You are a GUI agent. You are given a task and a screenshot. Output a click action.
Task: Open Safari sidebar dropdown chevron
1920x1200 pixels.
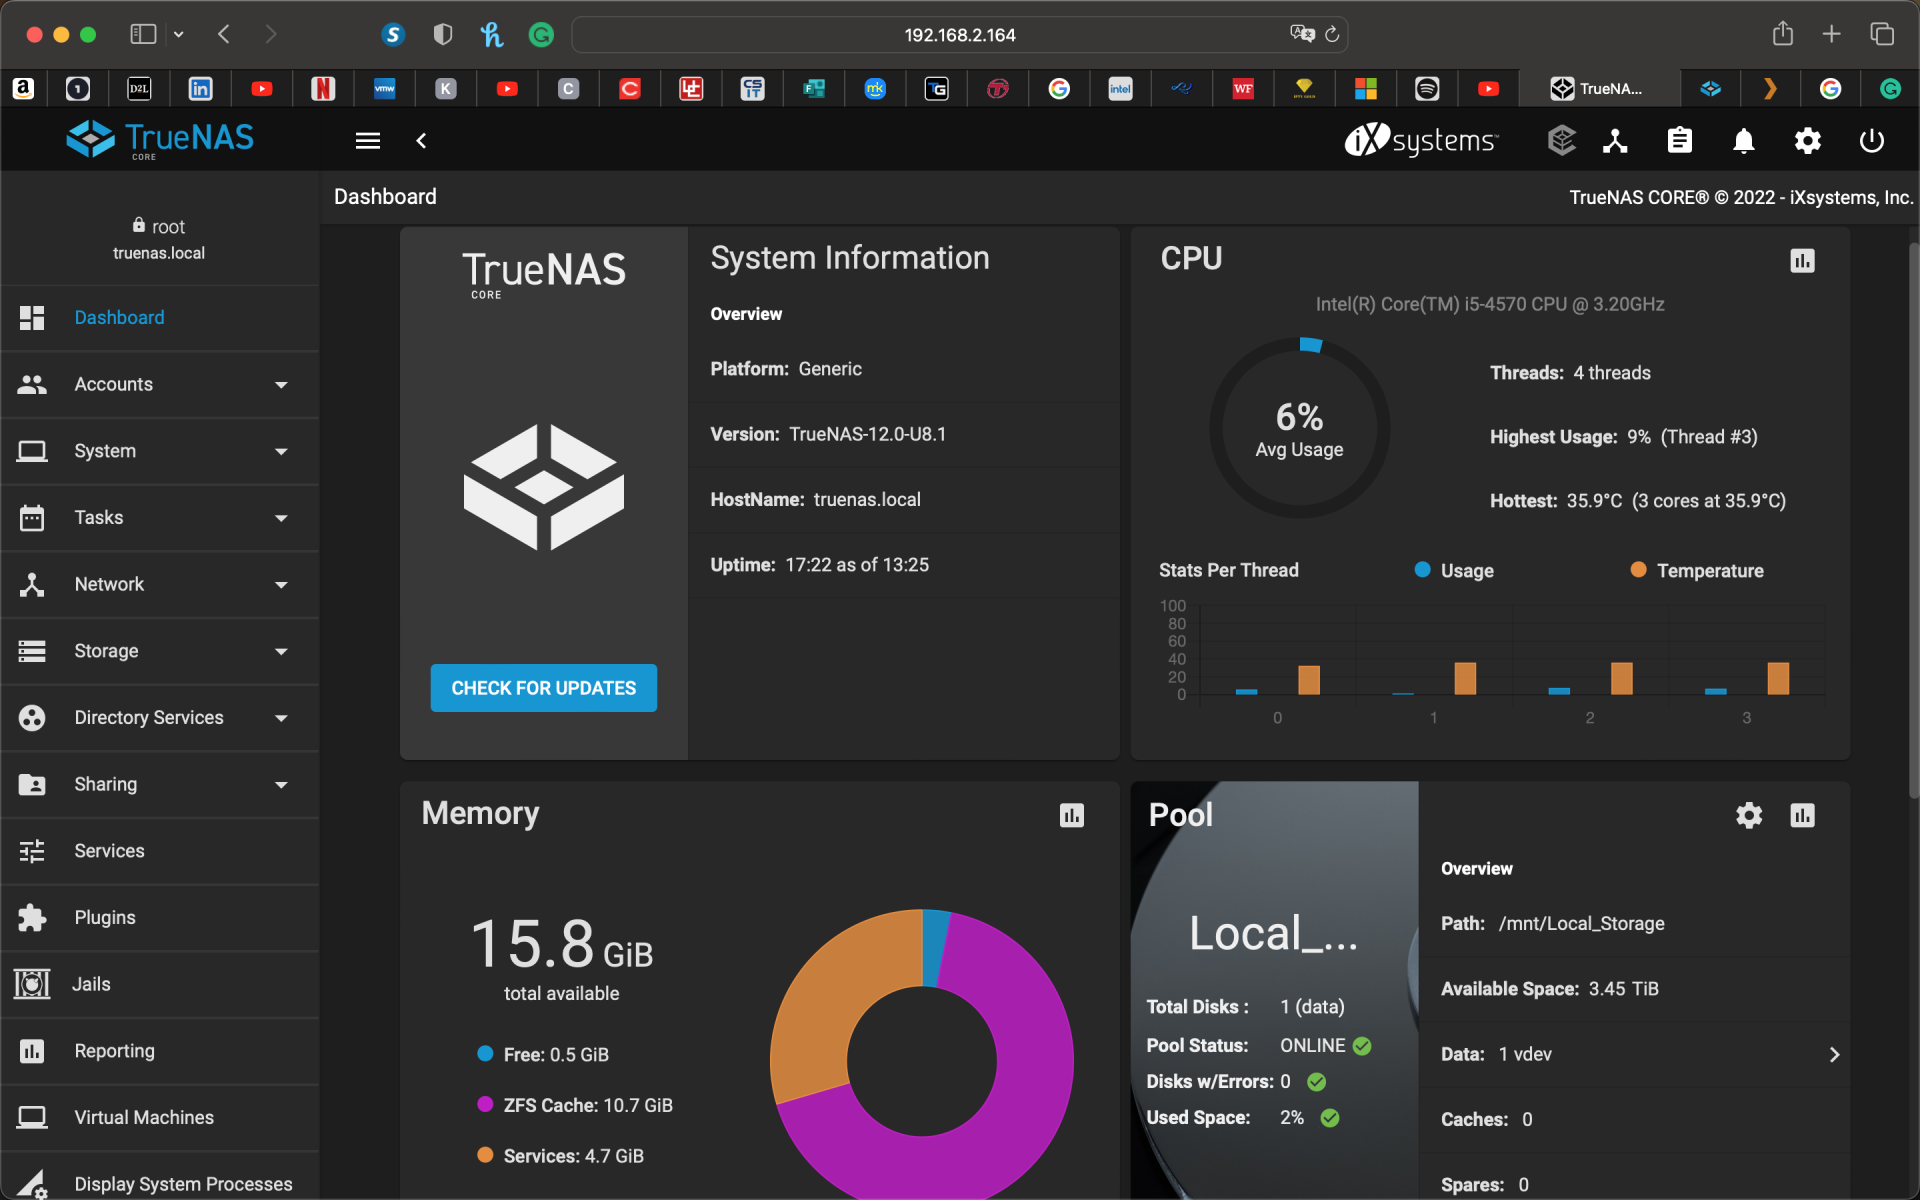(178, 35)
